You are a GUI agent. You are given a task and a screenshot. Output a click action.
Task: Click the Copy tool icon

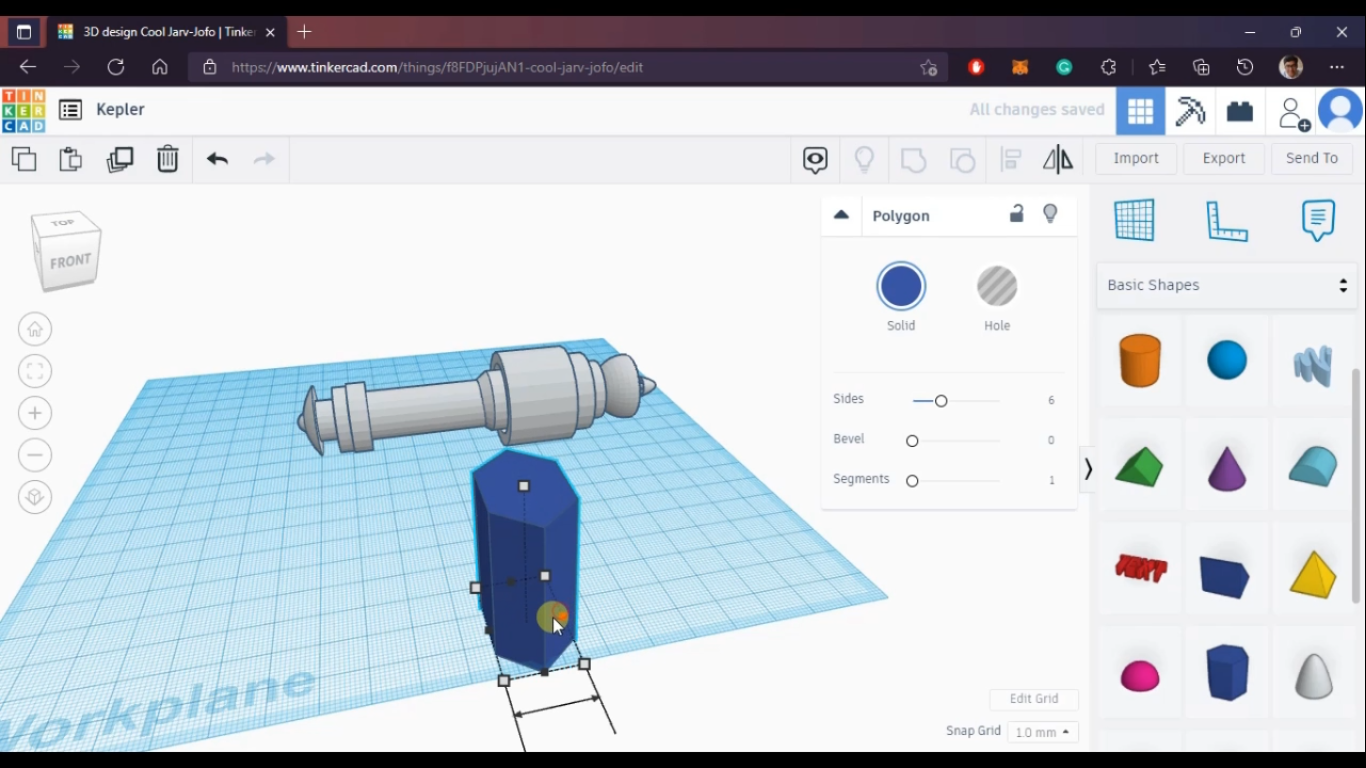tap(24, 159)
